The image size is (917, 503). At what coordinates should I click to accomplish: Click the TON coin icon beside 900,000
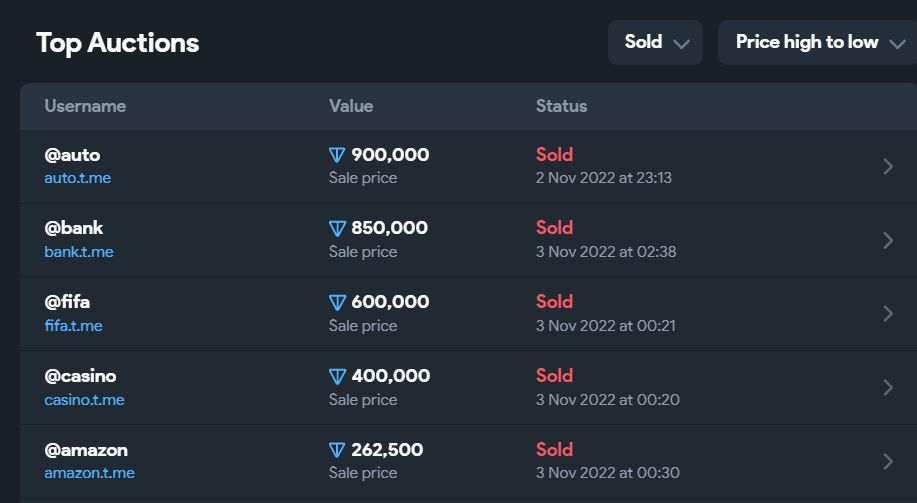337,155
